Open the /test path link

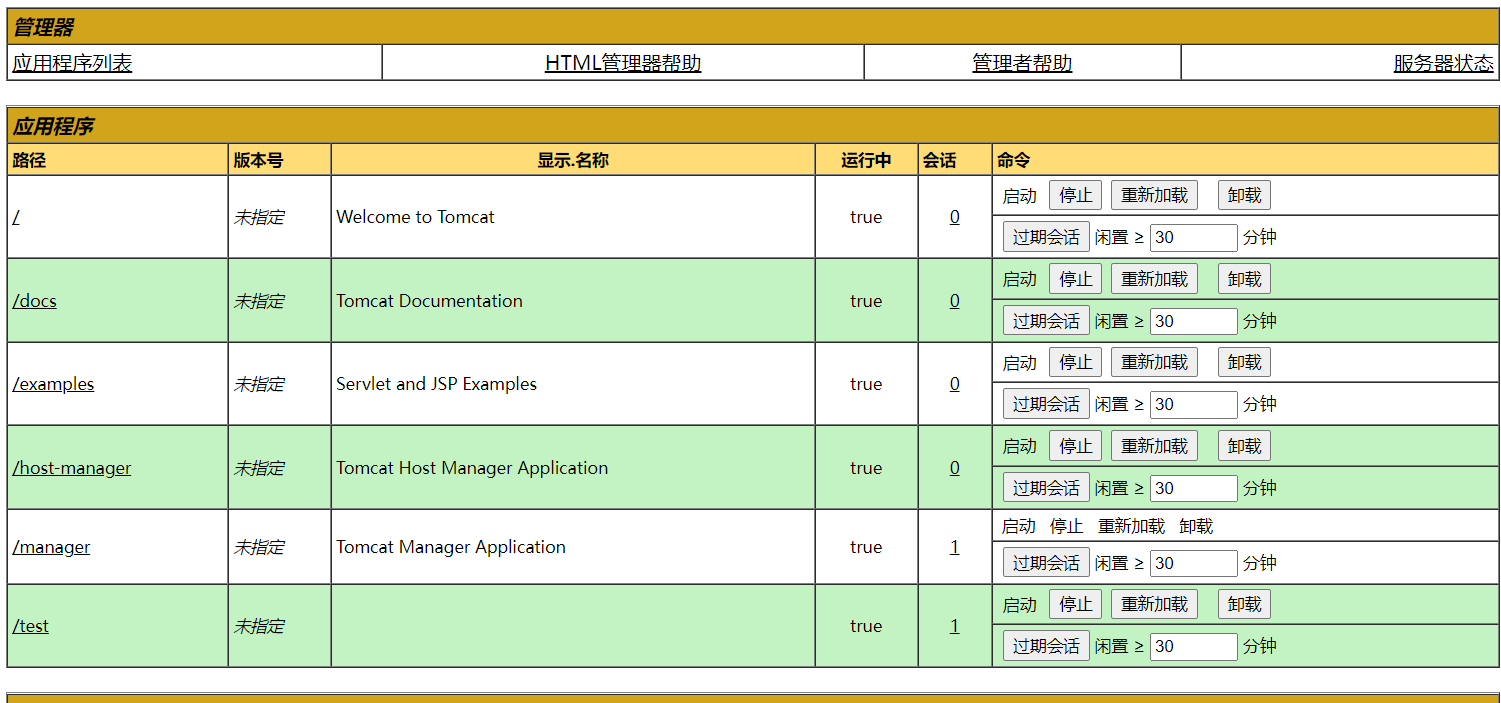click(x=31, y=626)
